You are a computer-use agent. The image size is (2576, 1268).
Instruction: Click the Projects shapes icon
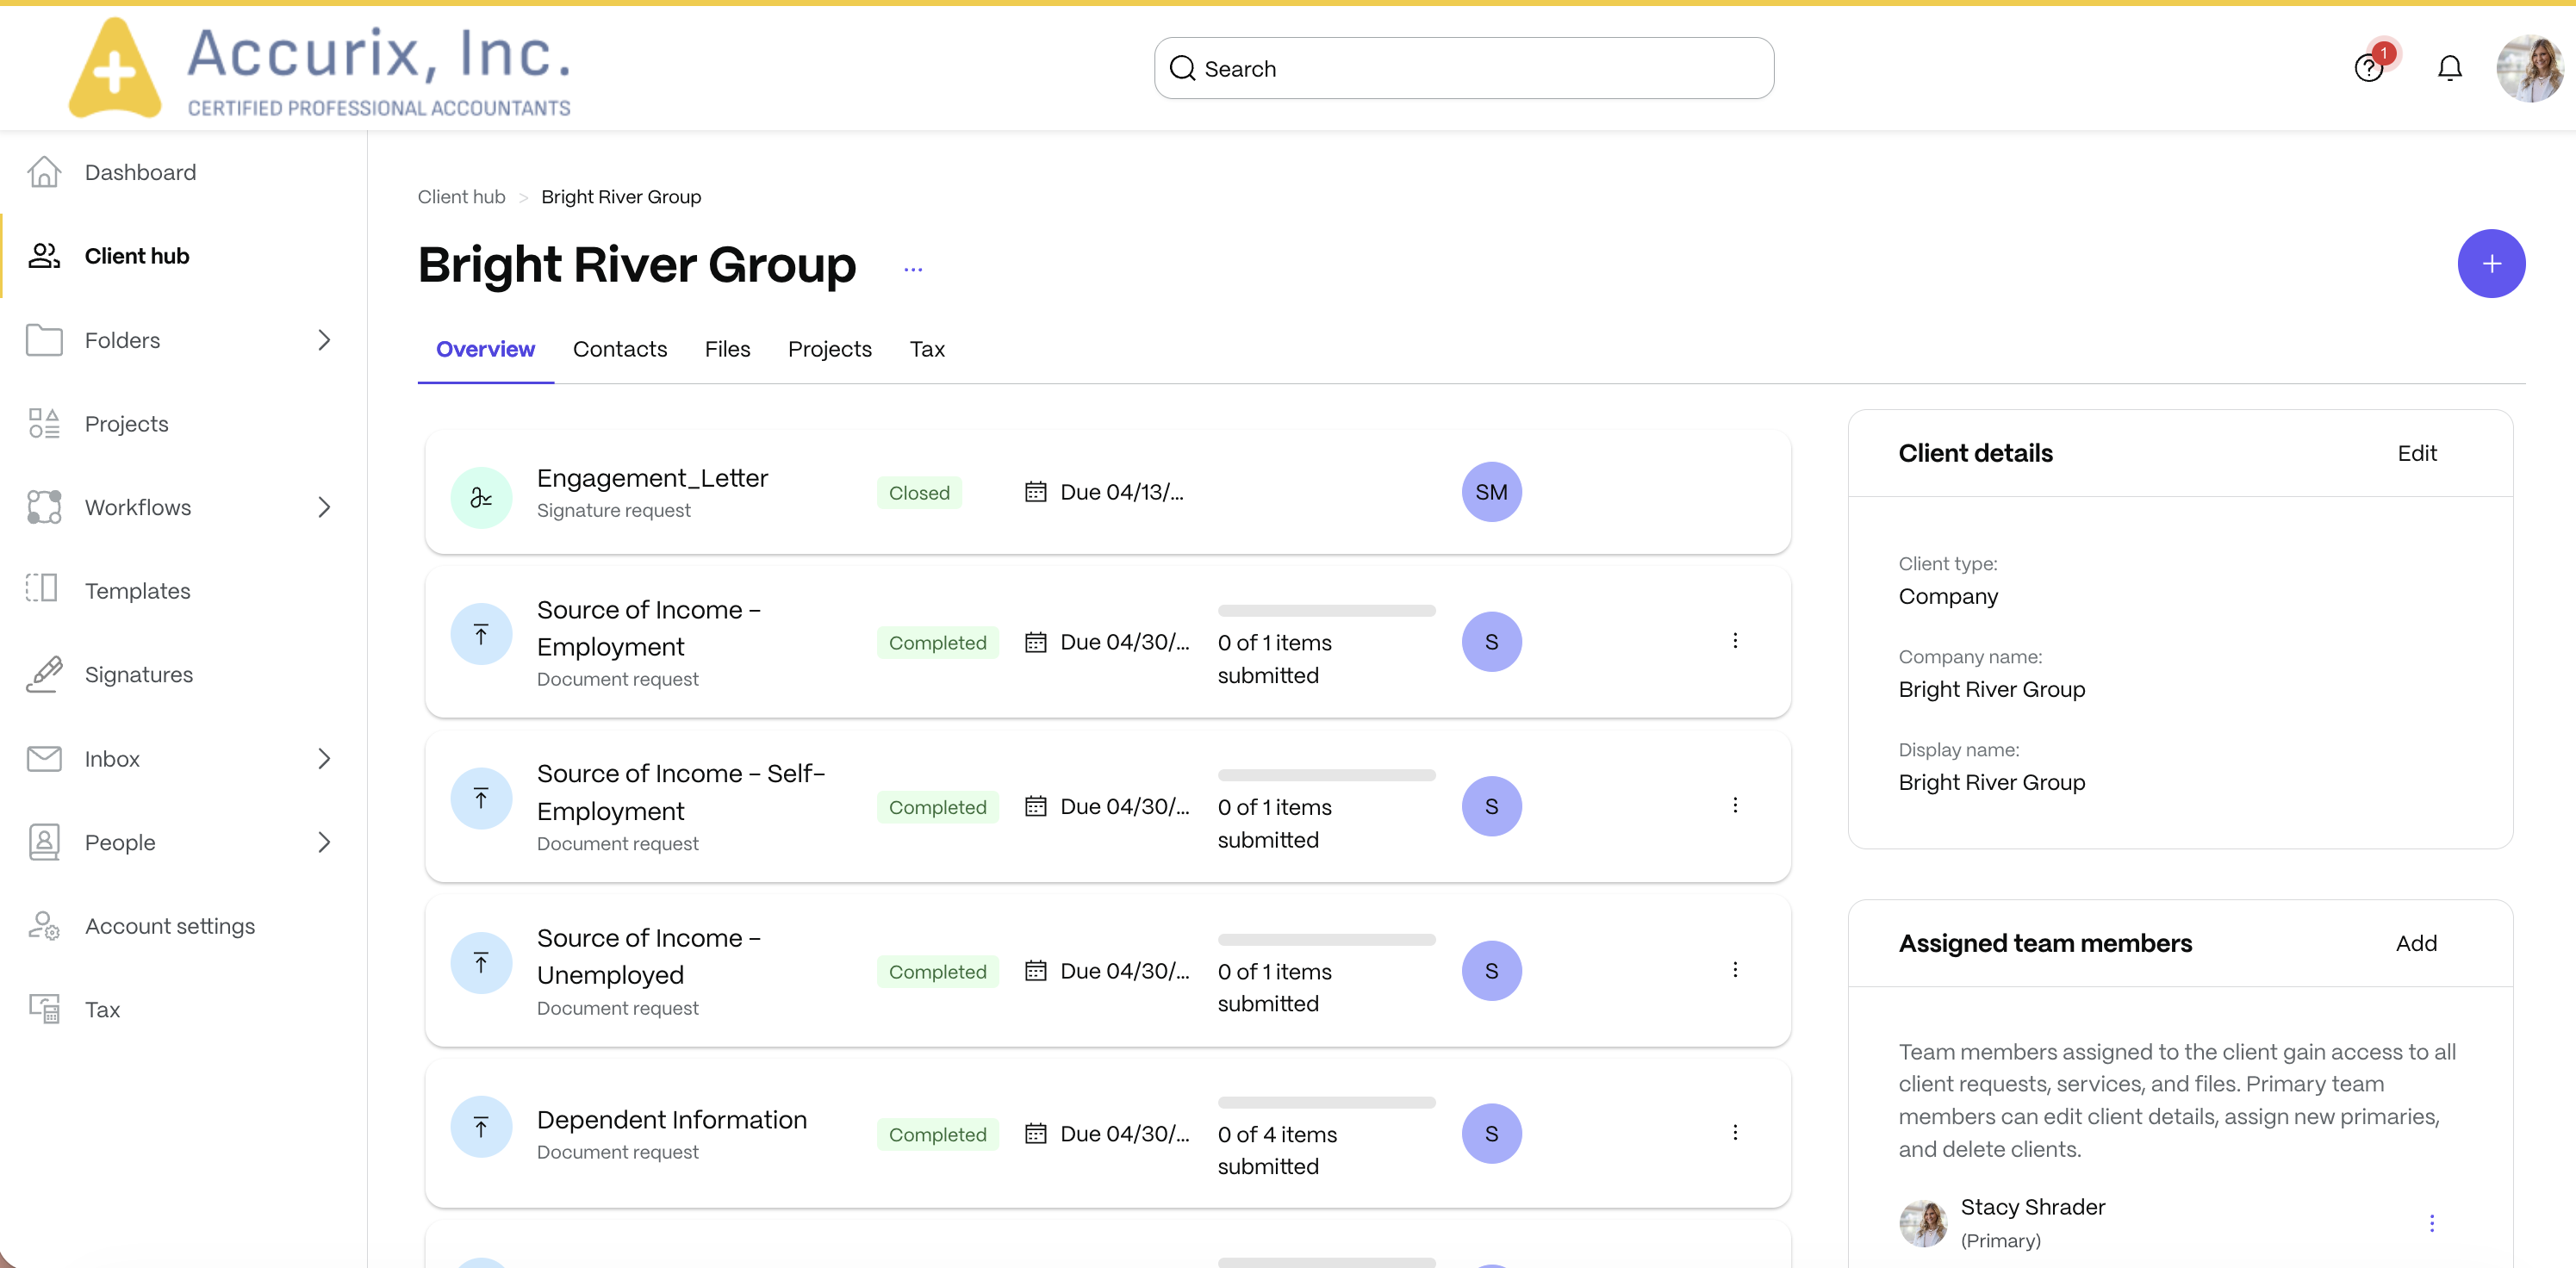44,423
